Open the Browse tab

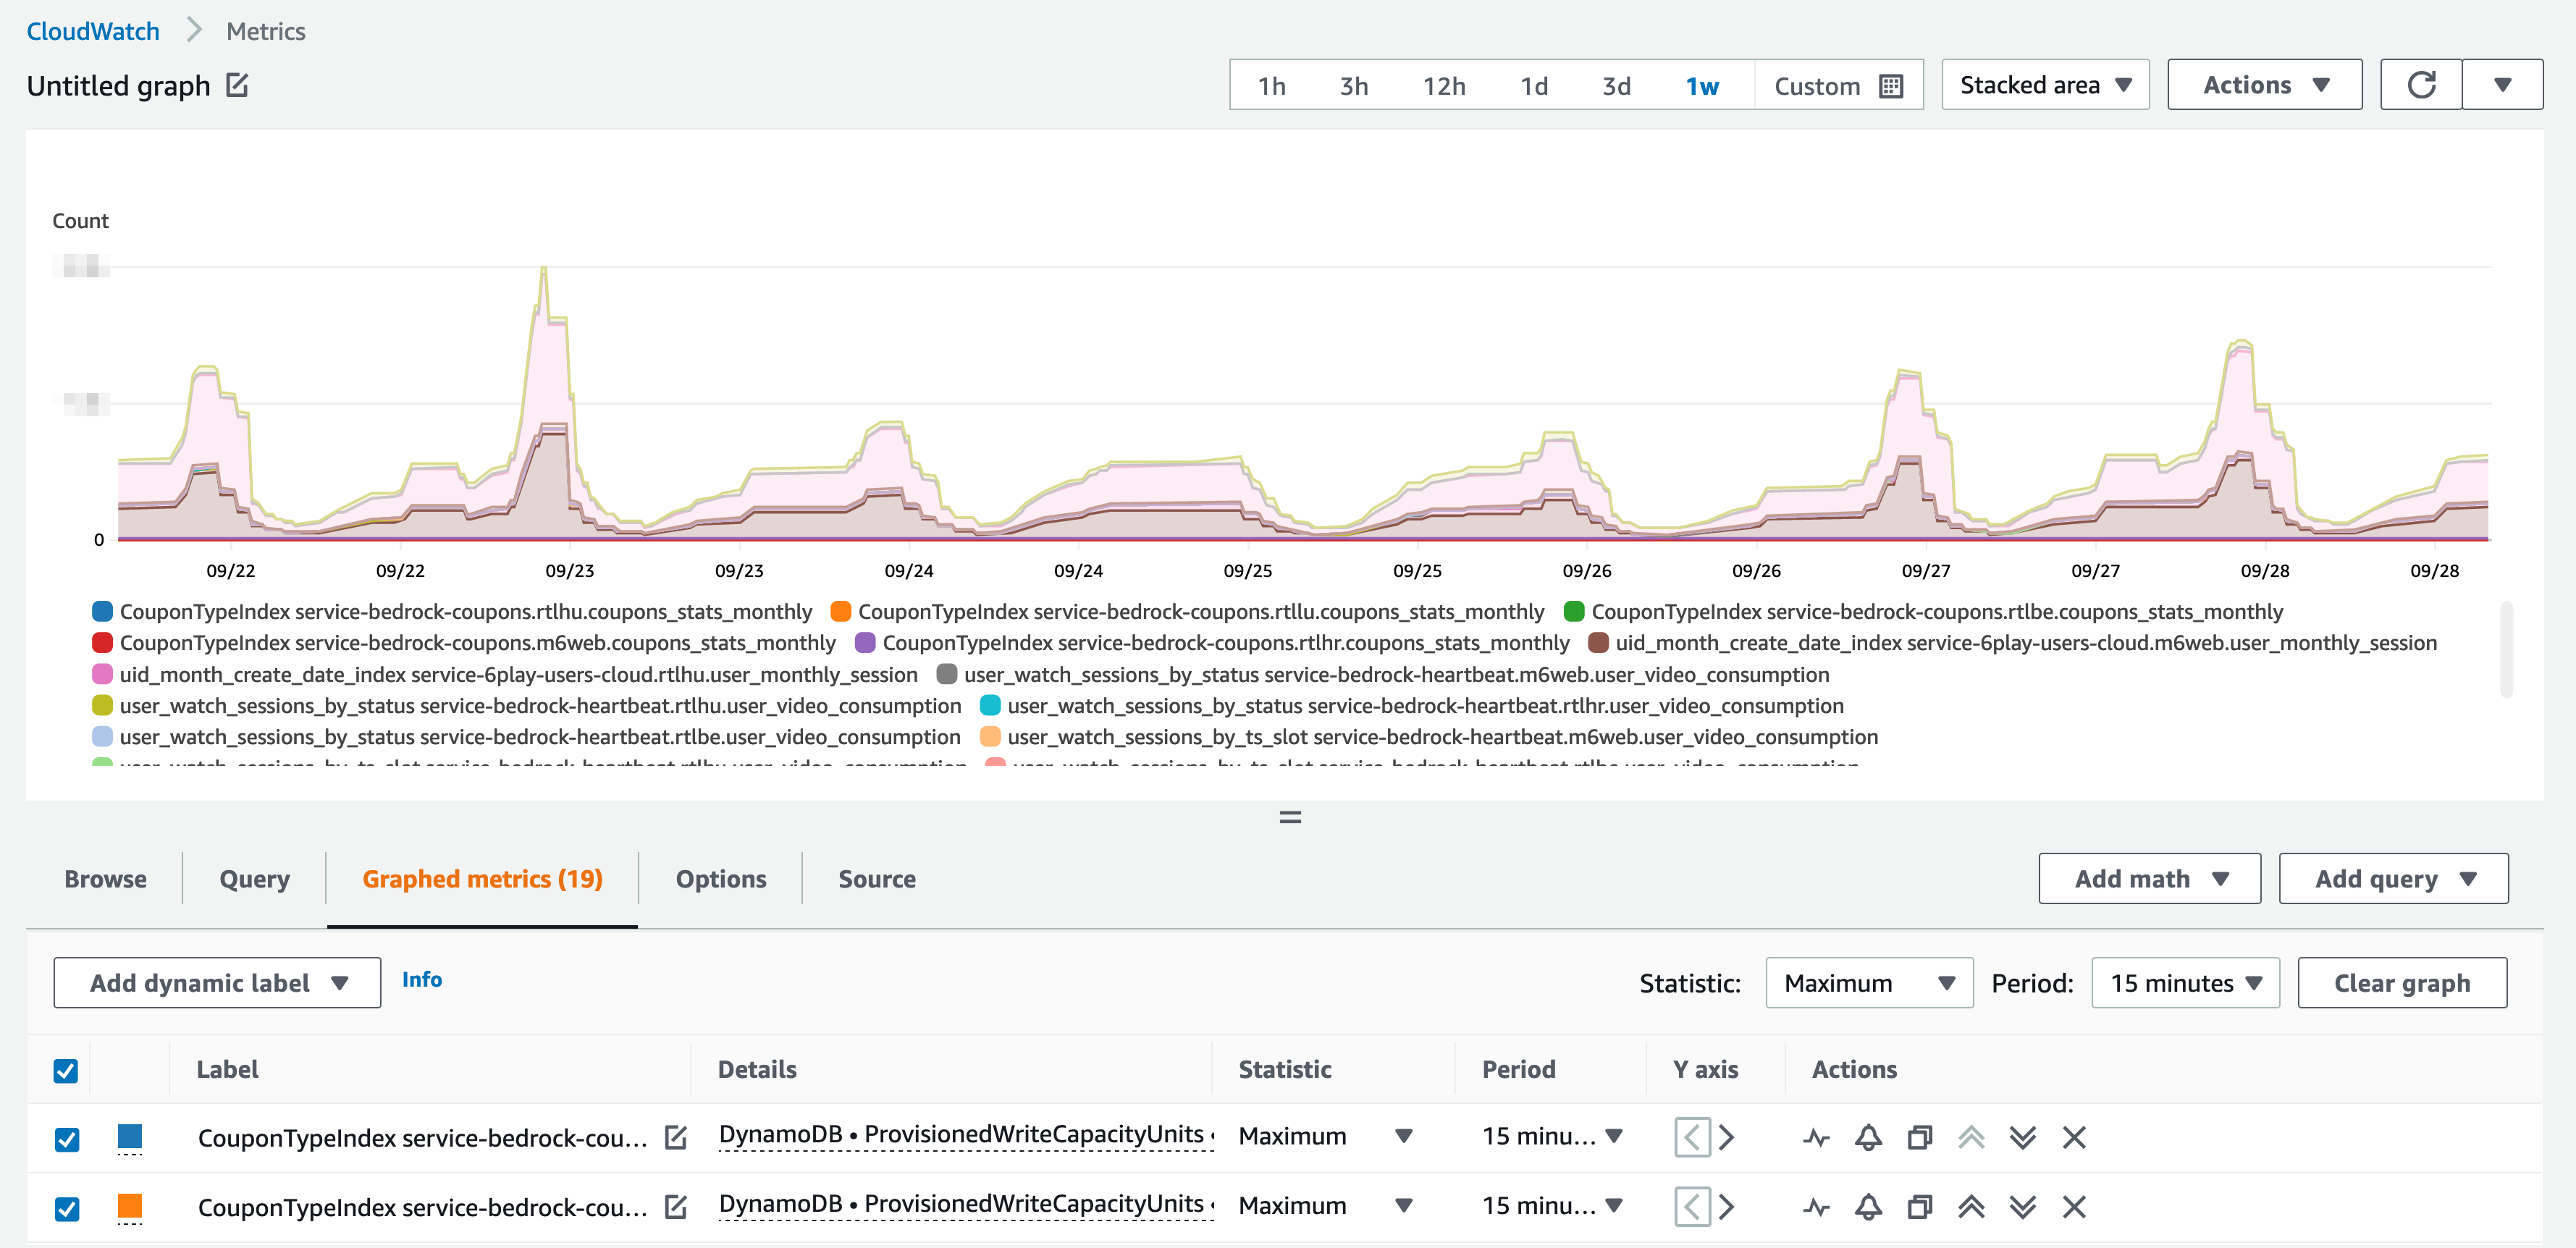105,879
